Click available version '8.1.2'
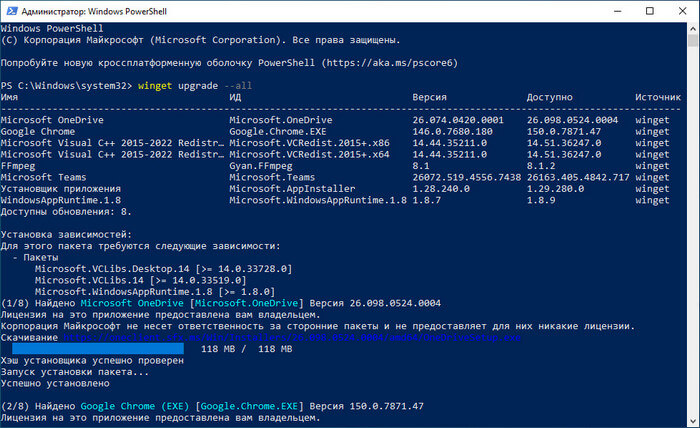 pyautogui.click(x=541, y=166)
